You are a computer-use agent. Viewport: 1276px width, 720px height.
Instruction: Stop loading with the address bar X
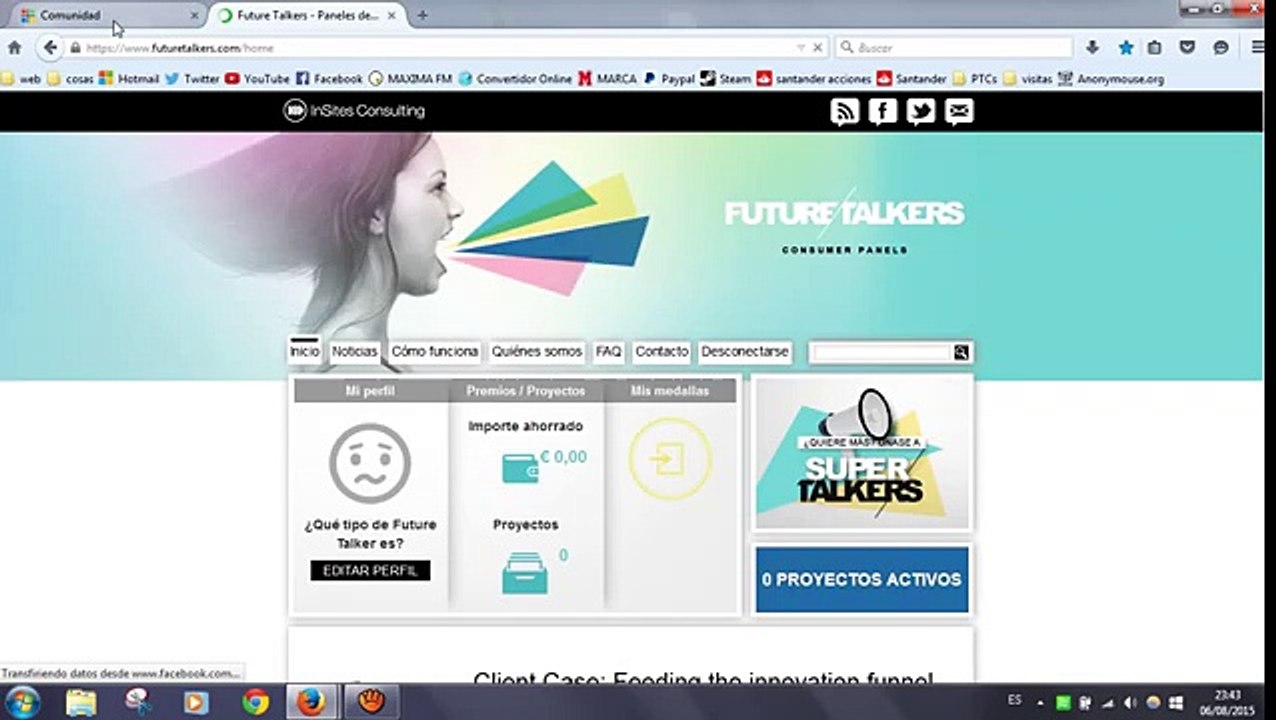click(817, 47)
